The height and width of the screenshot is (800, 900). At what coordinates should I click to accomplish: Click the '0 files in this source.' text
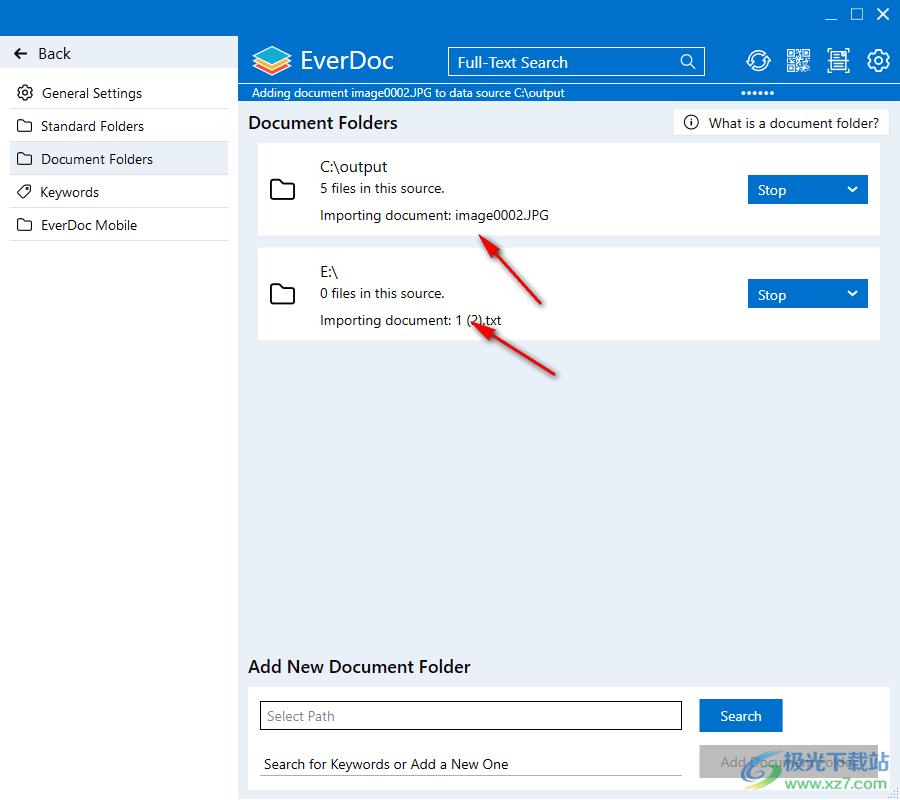pos(382,294)
